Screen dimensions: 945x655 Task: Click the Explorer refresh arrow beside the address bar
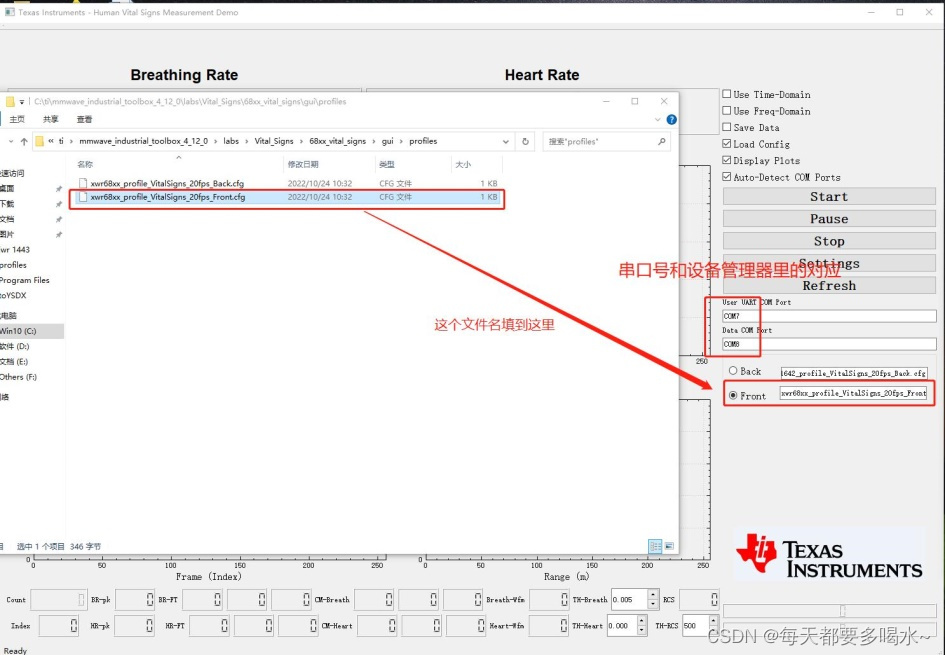(x=525, y=142)
